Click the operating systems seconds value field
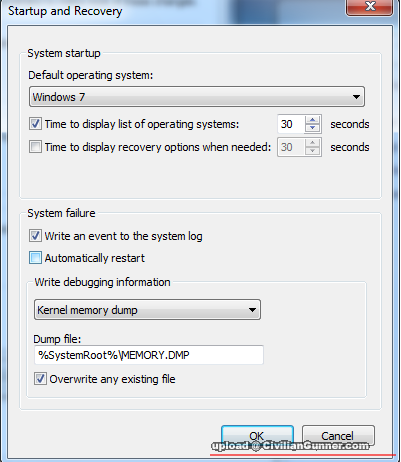The image size is (401, 462). [291, 124]
